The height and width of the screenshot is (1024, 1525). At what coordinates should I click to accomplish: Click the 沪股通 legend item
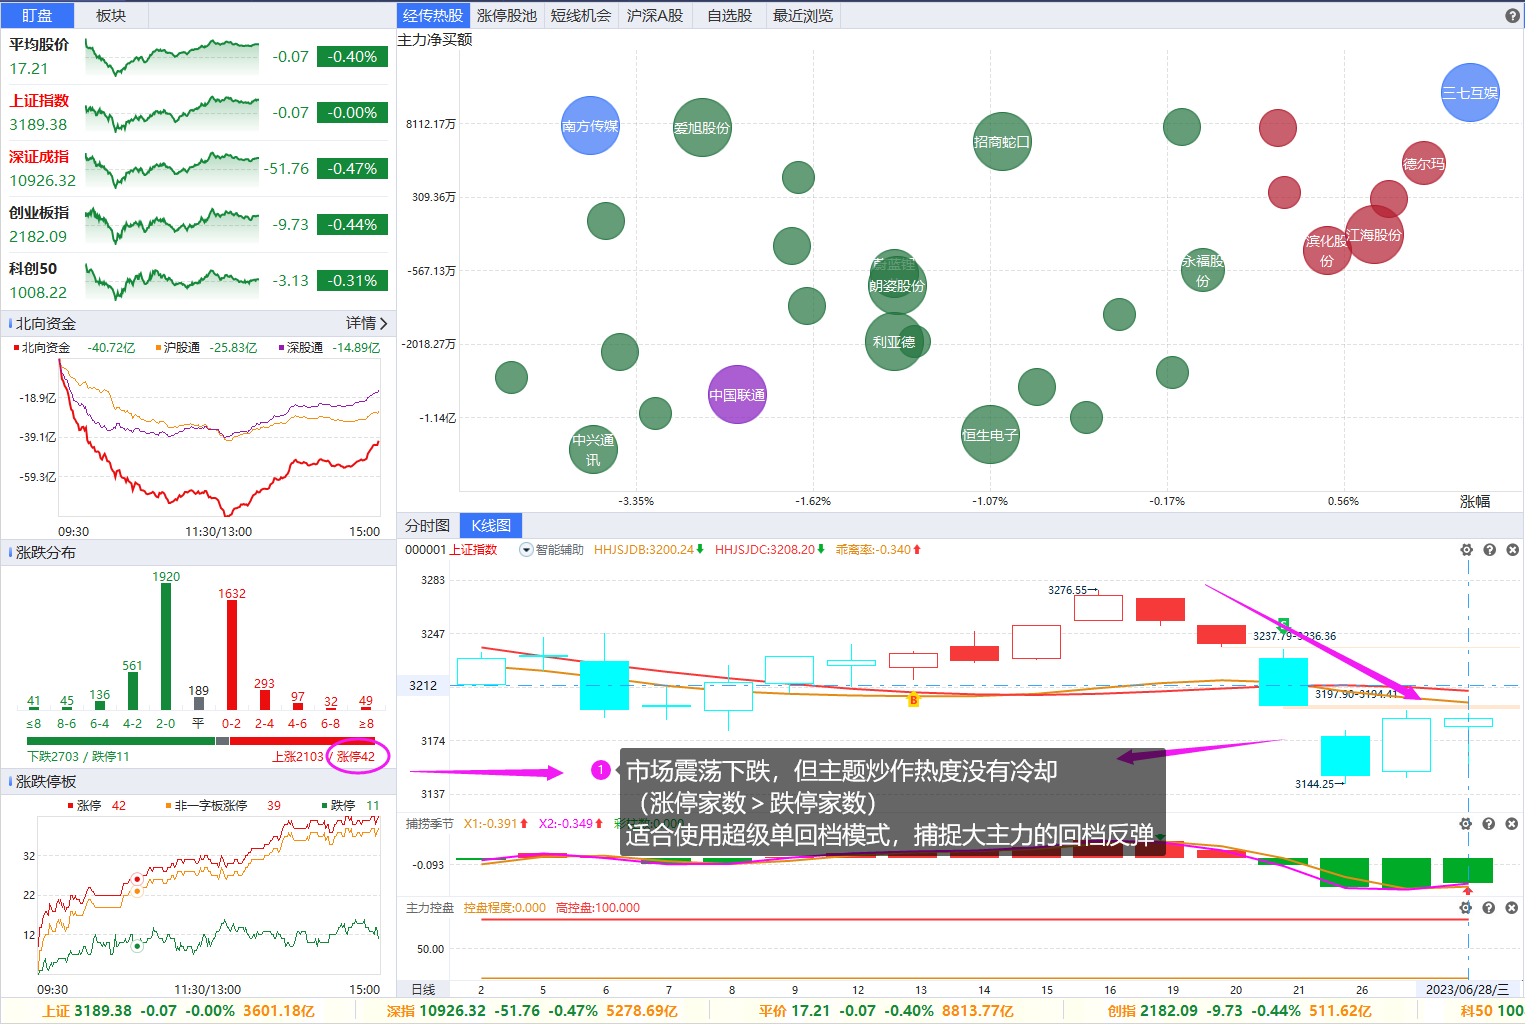coord(206,348)
